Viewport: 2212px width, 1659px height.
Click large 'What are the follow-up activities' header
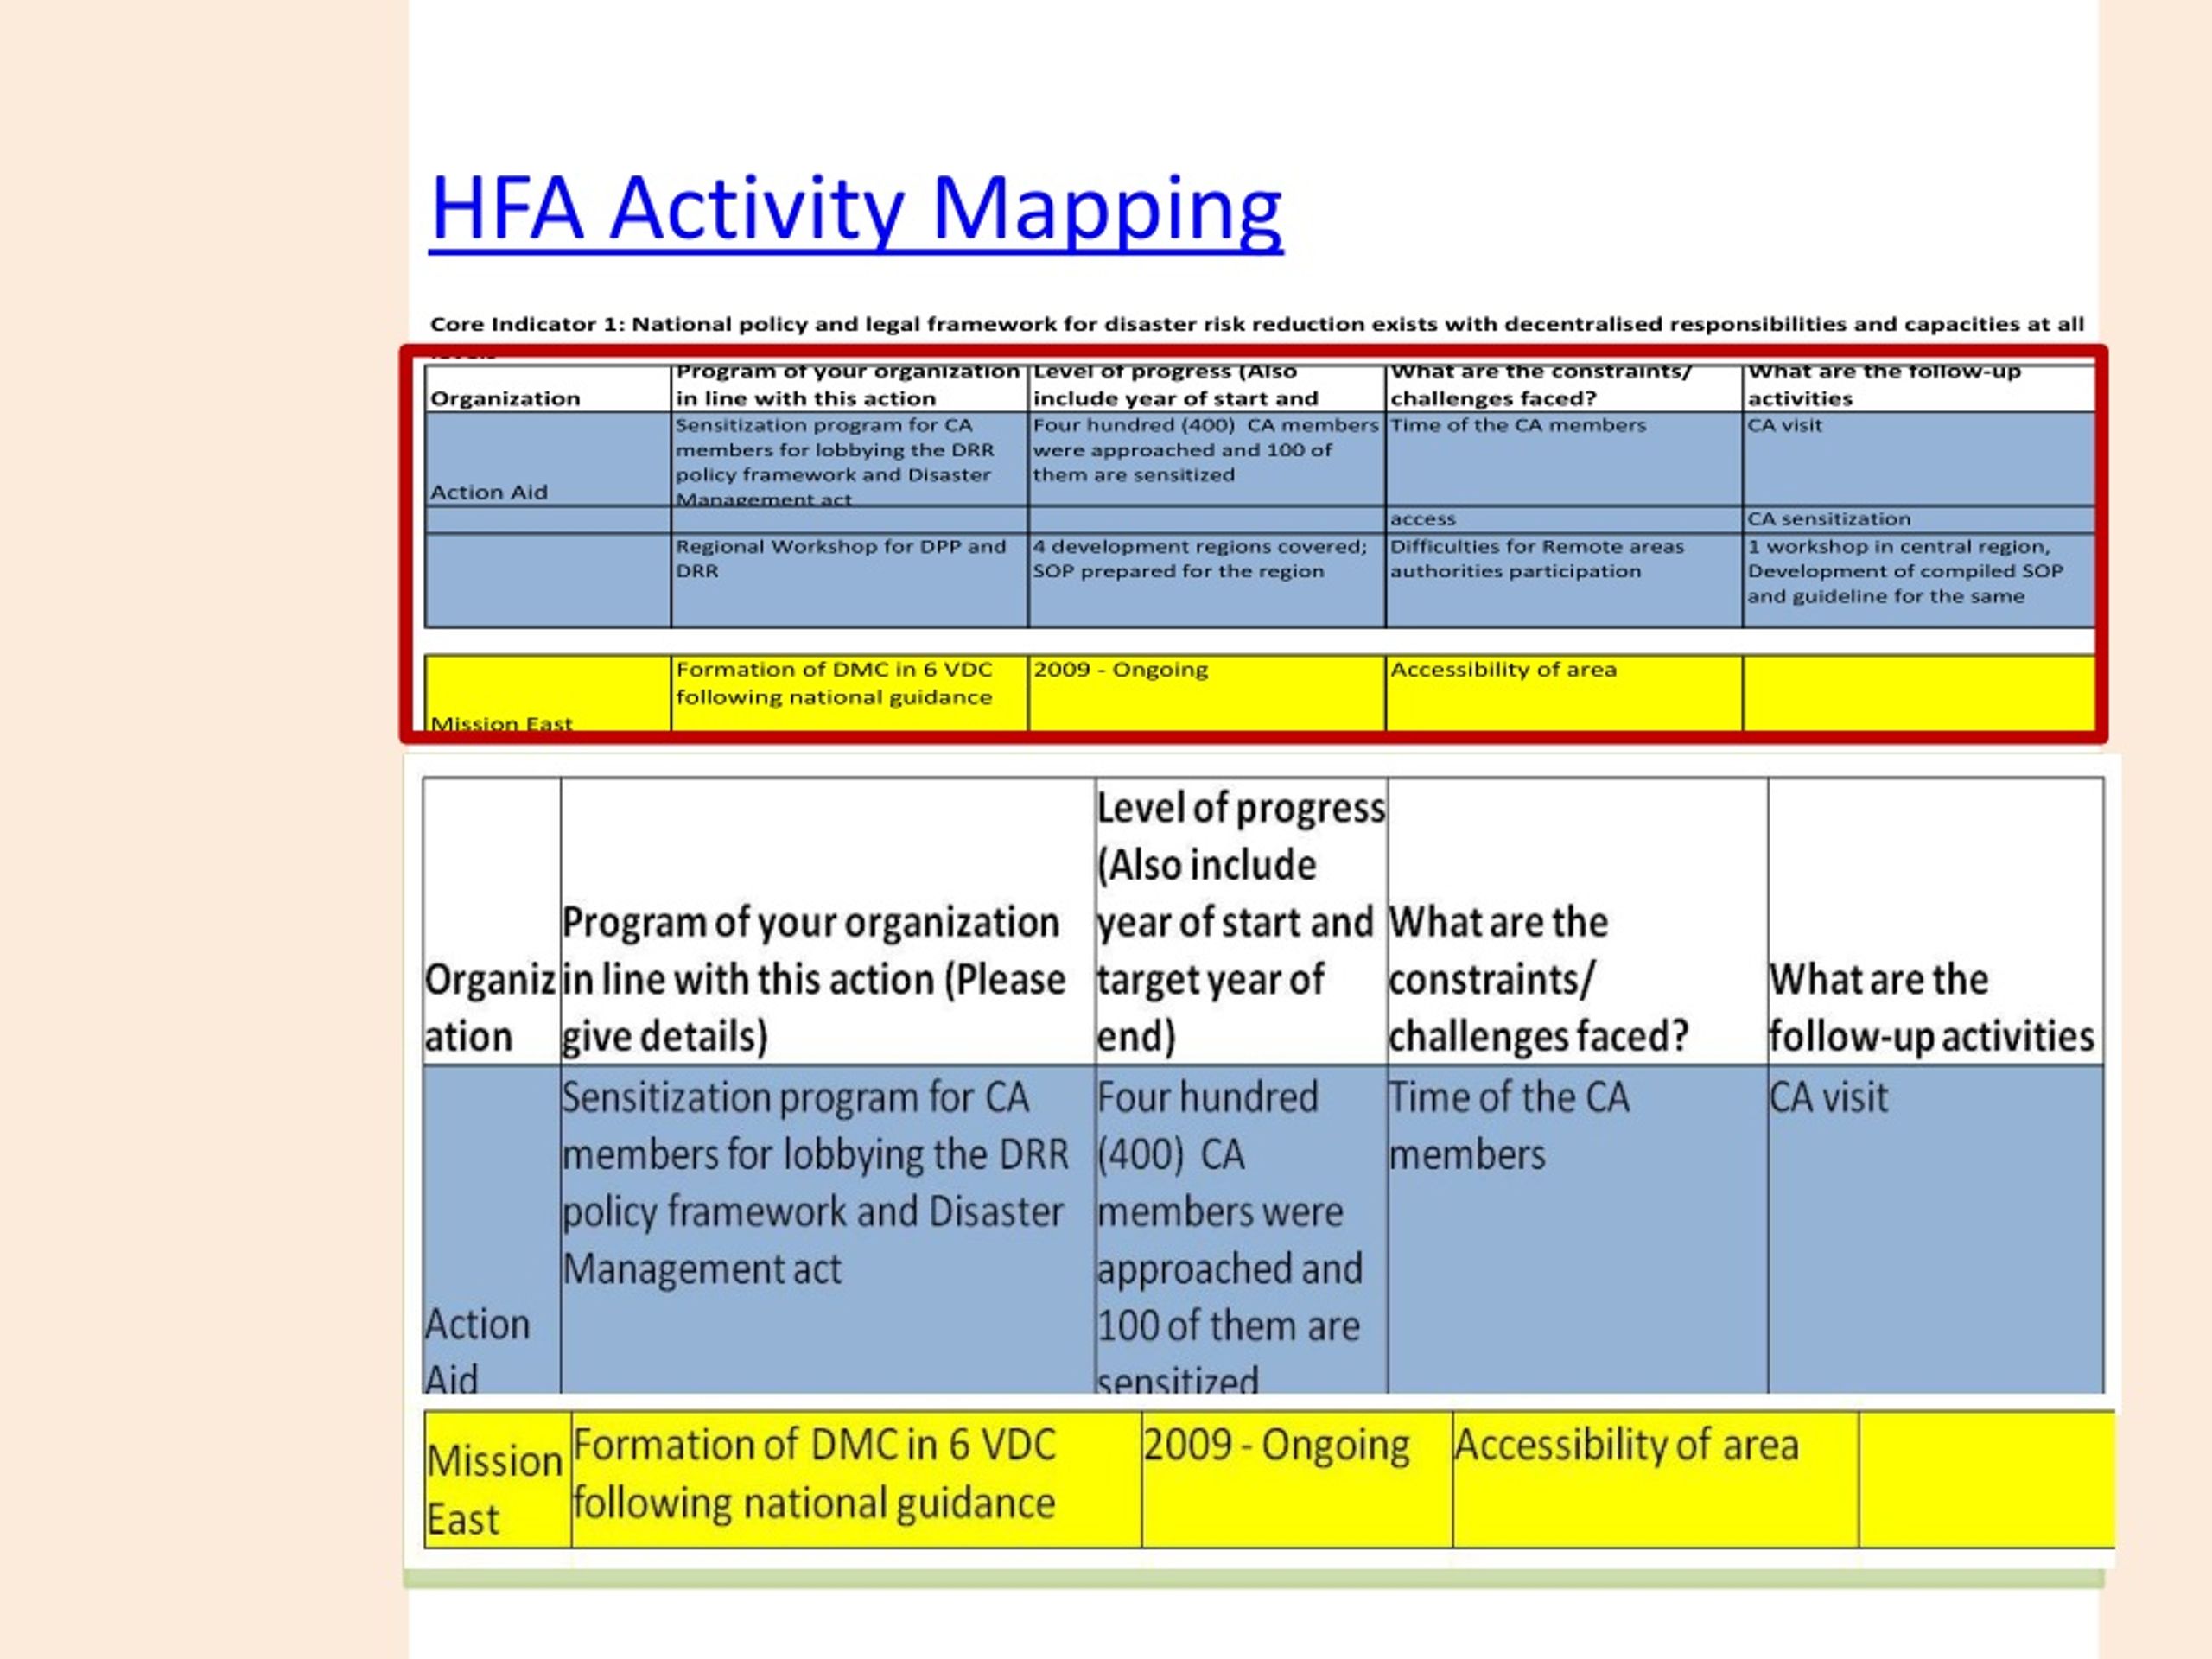tap(1935, 921)
